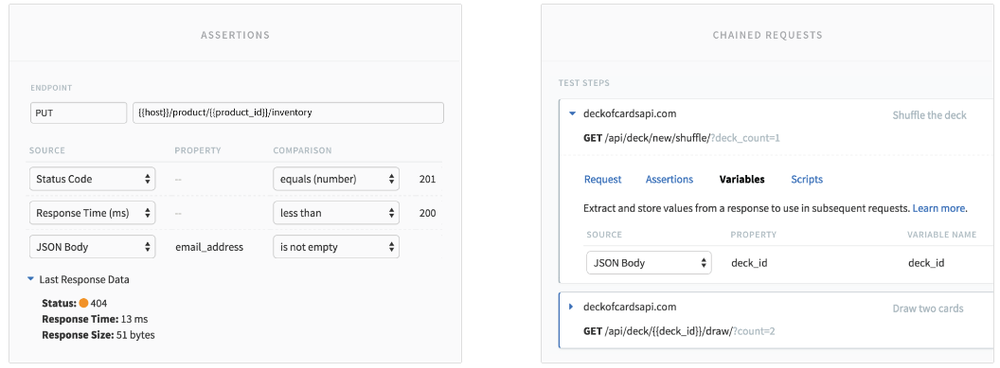This screenshot has height=368, width=1000.
Task: Click the deck_id variable name field
Action: [926, 263]
